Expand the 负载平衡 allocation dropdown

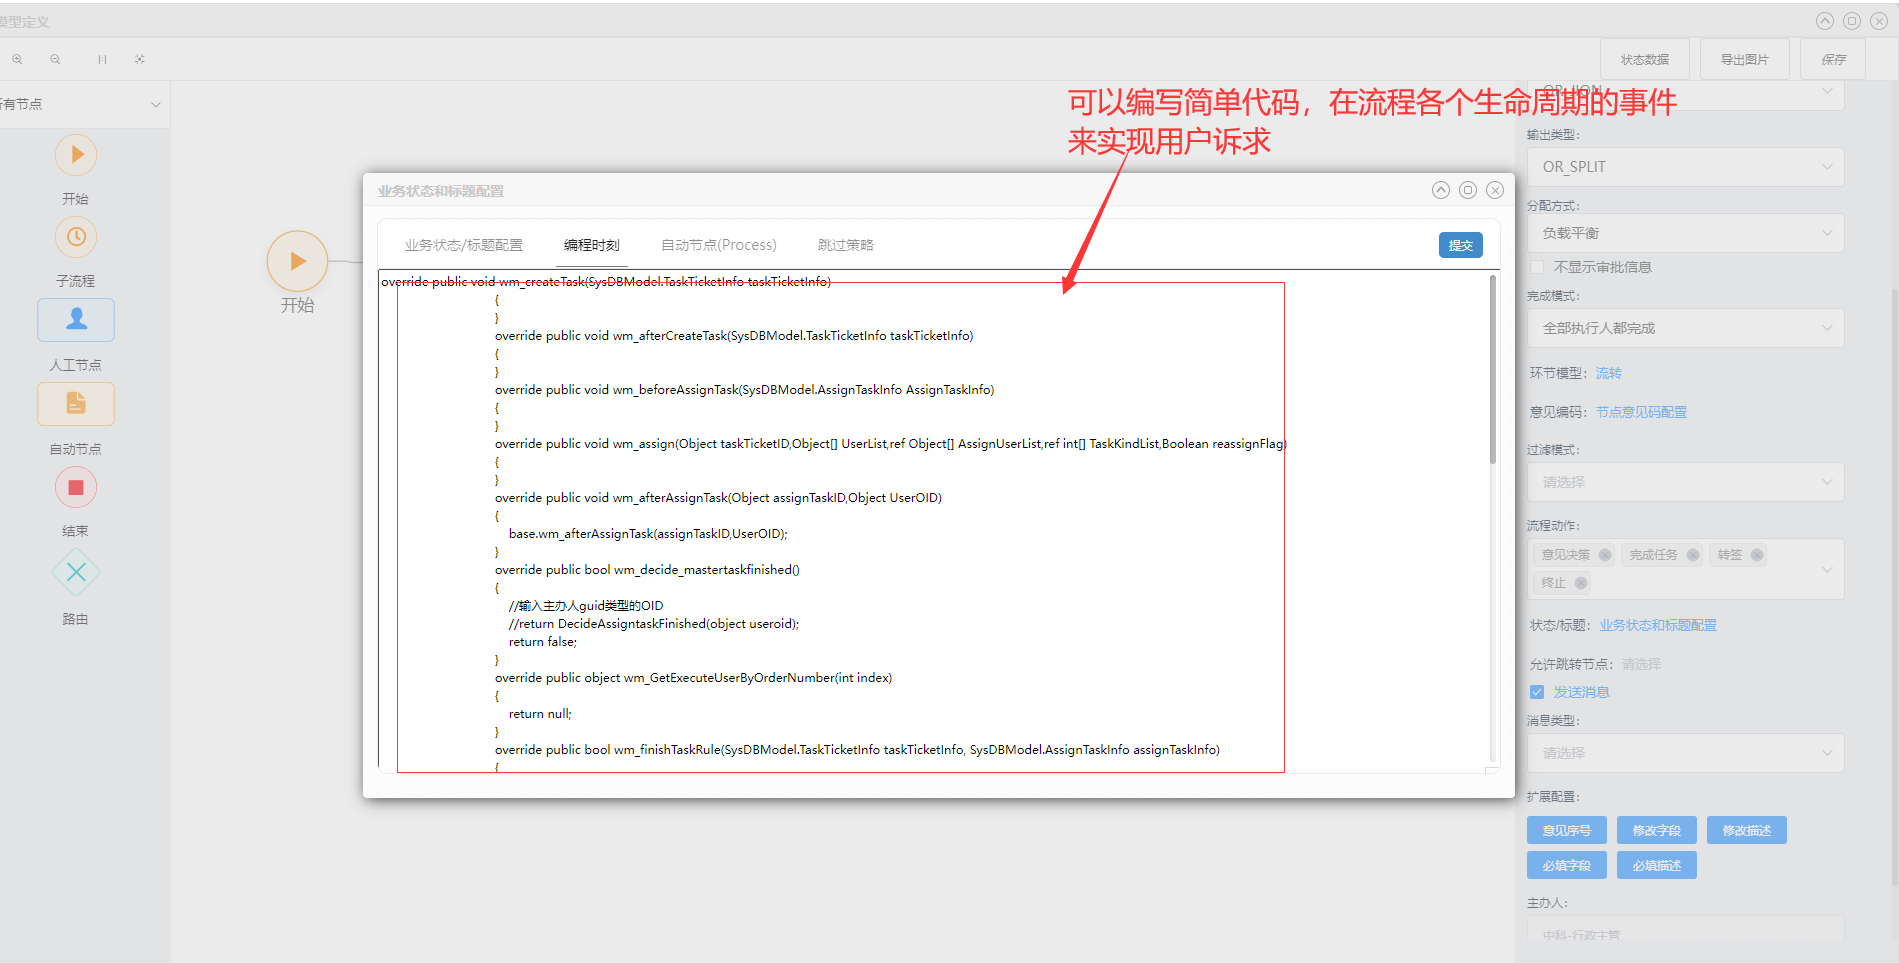pos(1685,233)
